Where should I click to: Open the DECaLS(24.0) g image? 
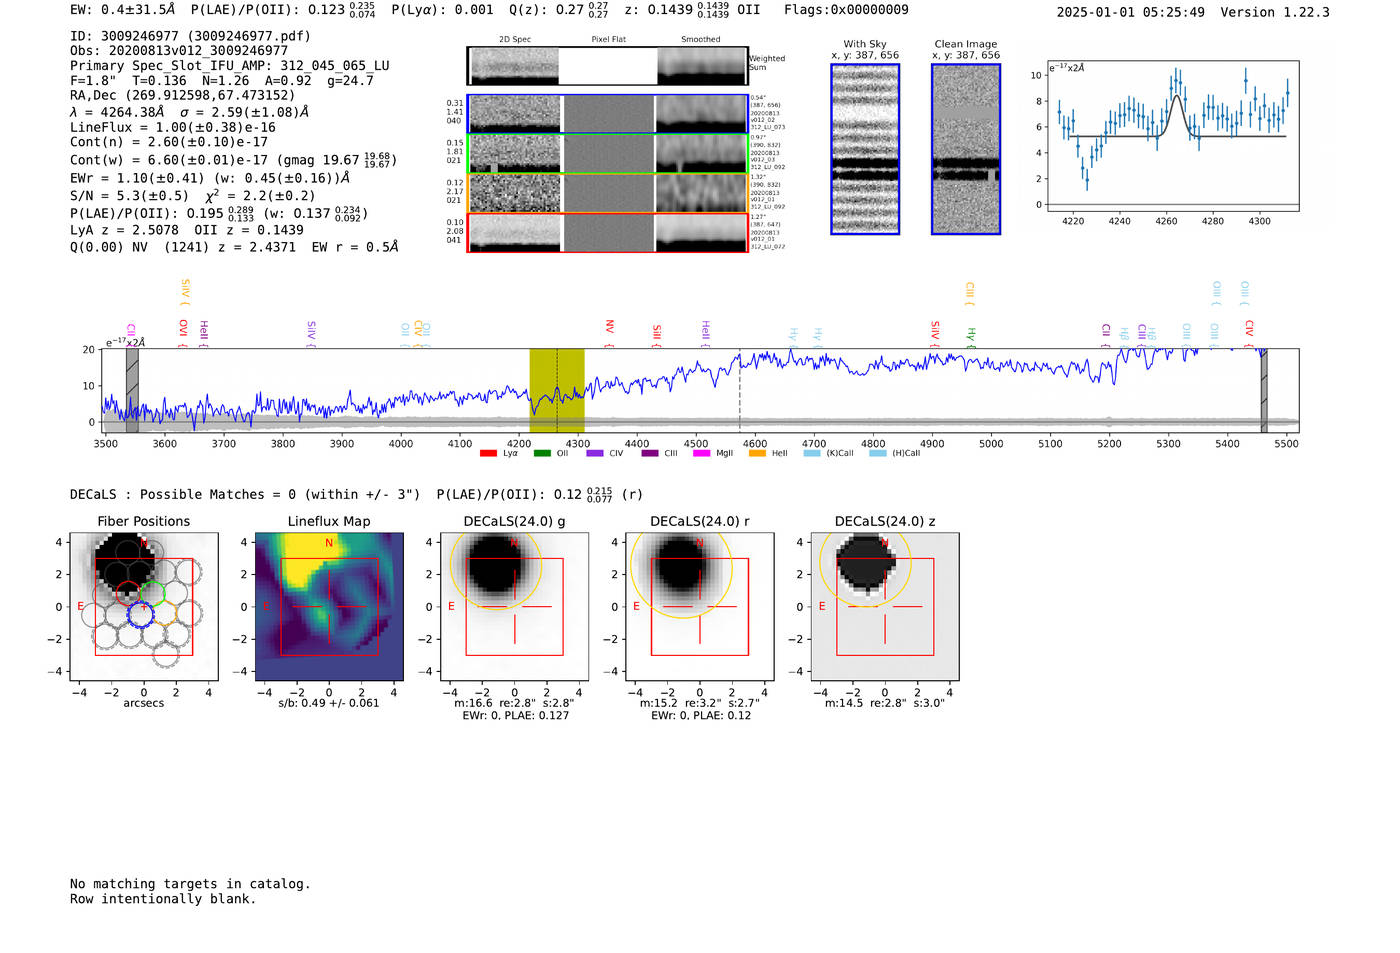click(515, 606)
